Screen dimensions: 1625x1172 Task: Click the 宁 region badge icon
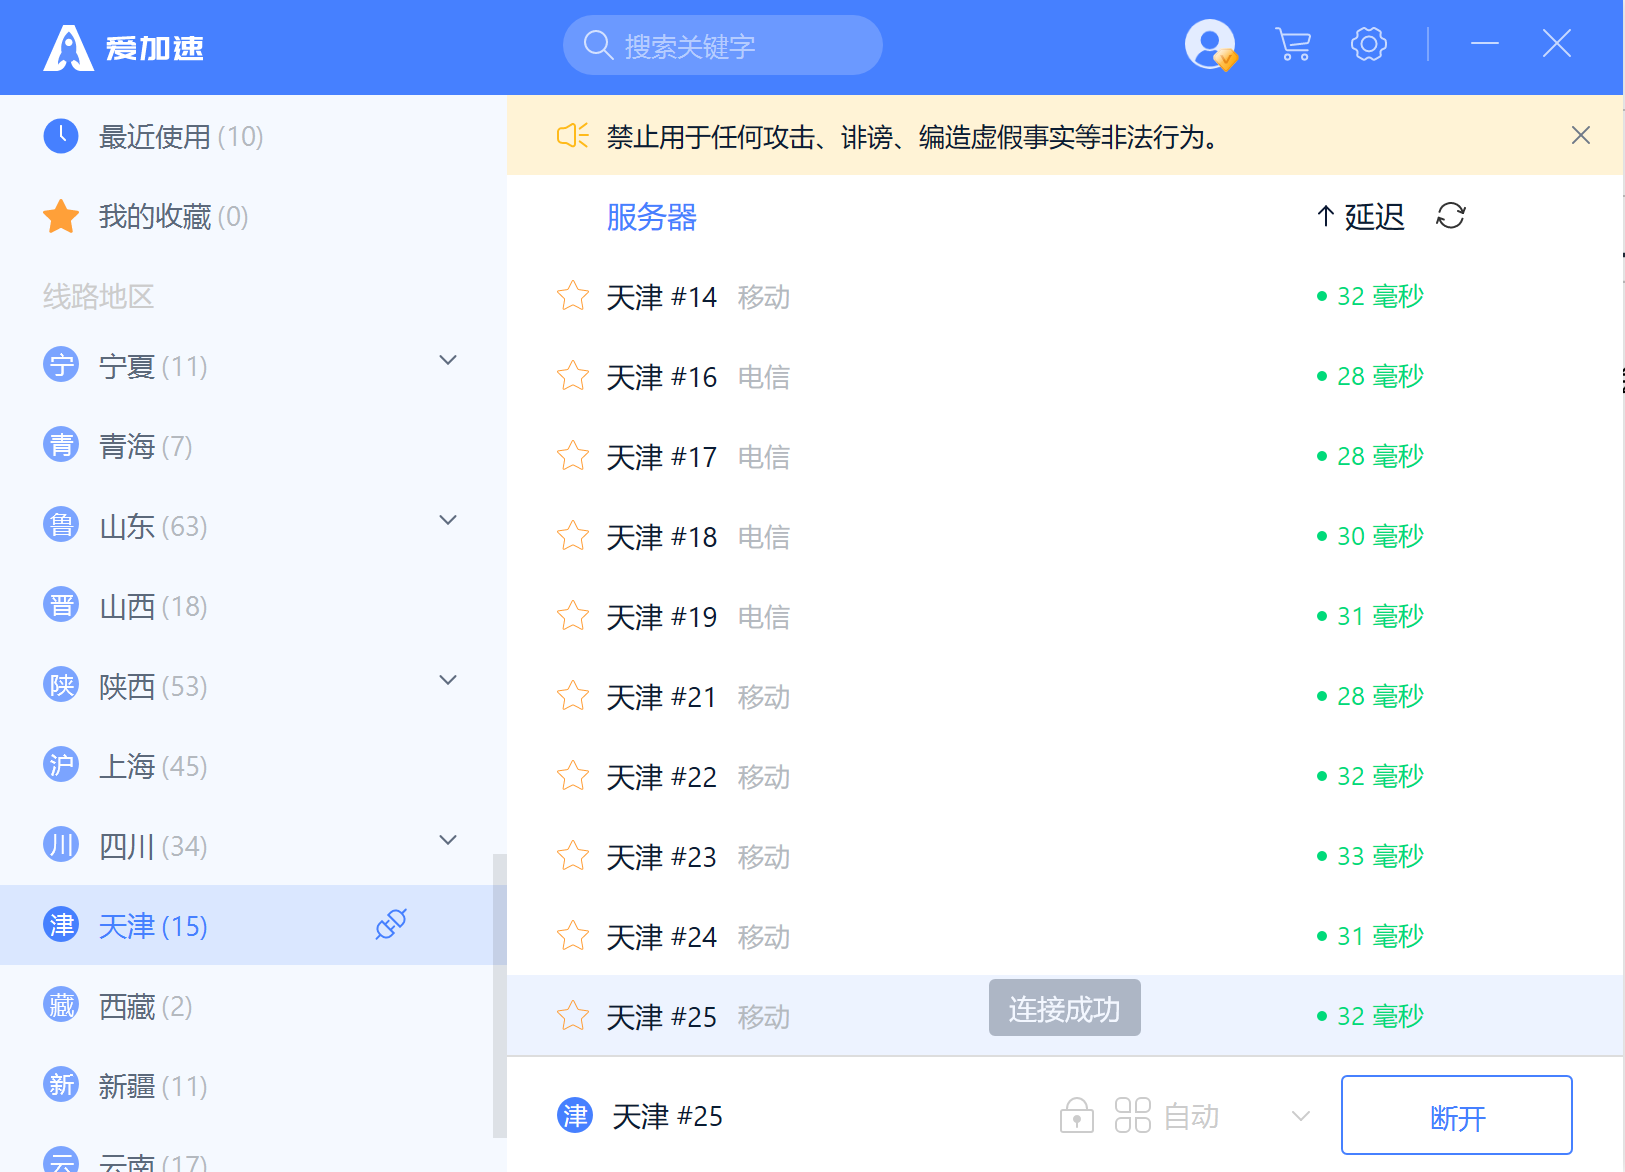click(x=61, y=365)
